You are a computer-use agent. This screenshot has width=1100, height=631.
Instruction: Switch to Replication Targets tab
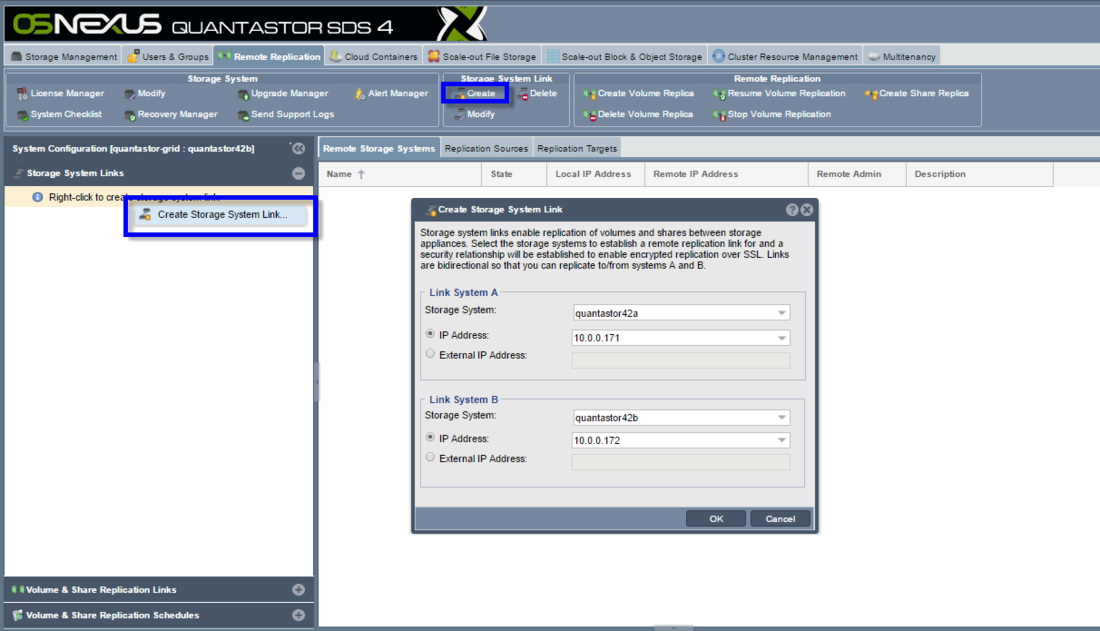(577, 149)
